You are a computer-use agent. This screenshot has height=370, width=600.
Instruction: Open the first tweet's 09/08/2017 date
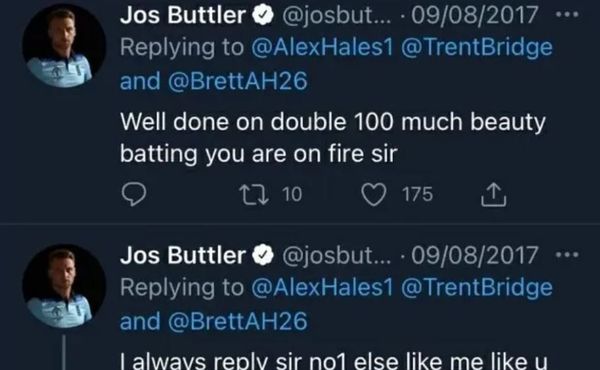[x=474, y=16]
